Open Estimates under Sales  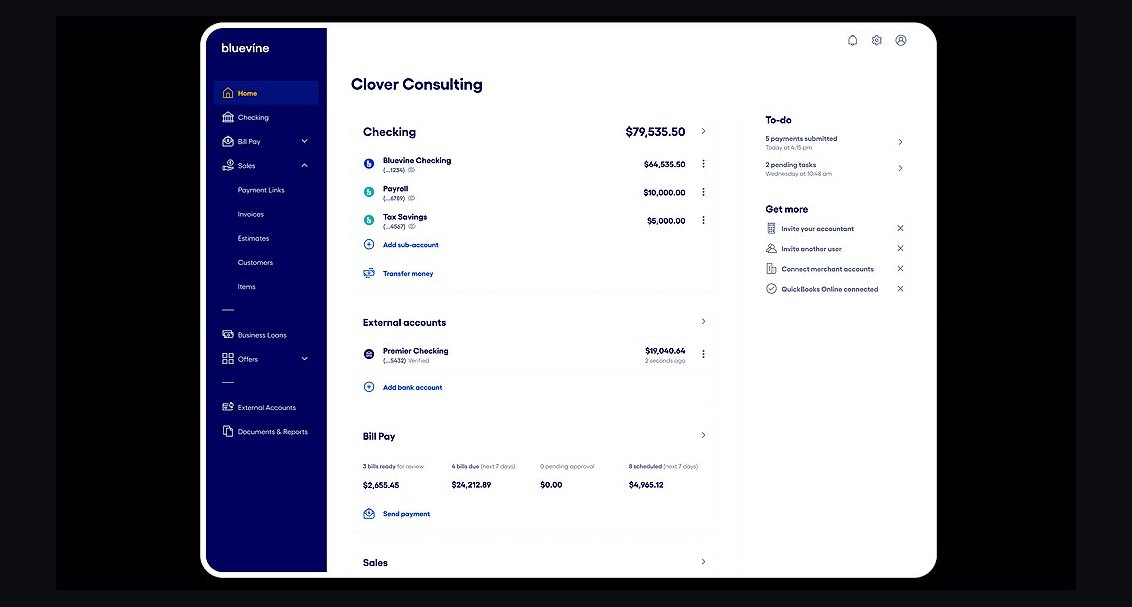(x=253, y=238)
